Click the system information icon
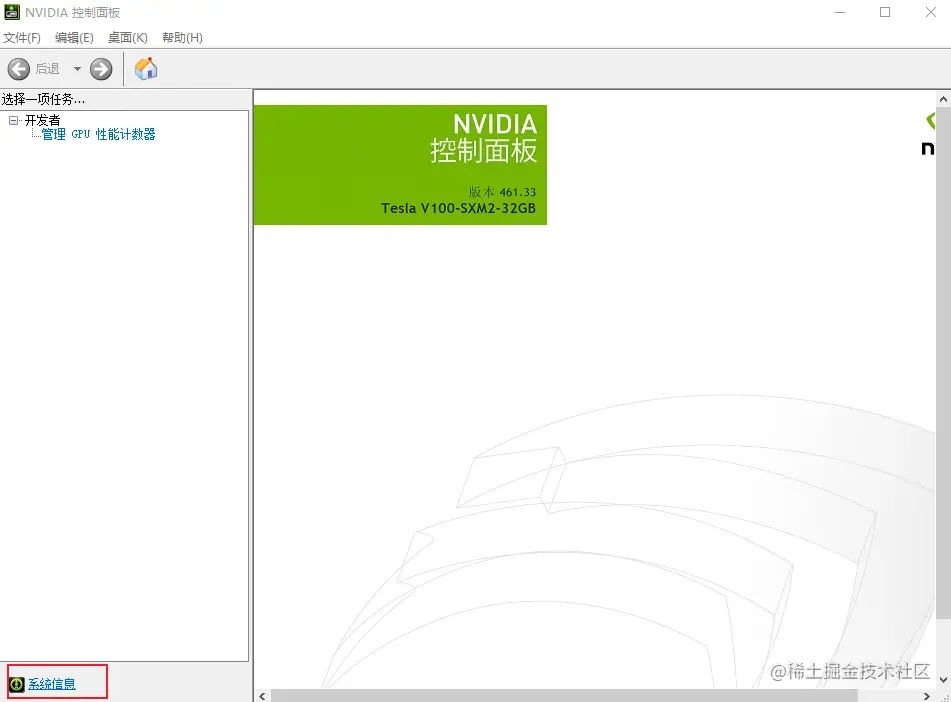The image size is (951, 702). [x=16, y=684]
